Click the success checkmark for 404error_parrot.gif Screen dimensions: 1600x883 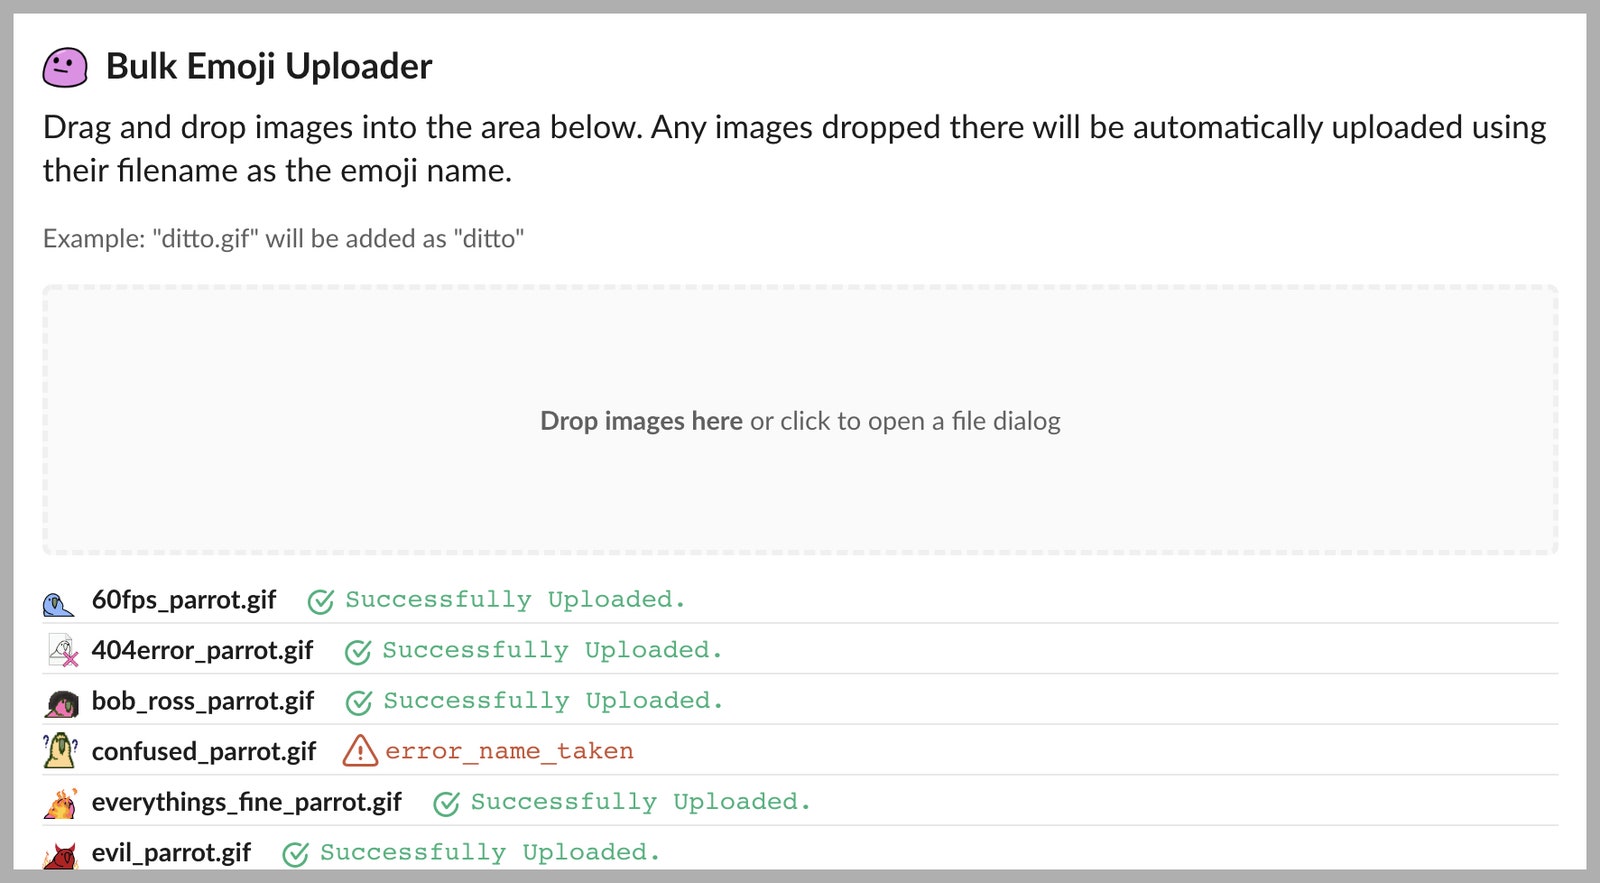click(x=358, y=652)
